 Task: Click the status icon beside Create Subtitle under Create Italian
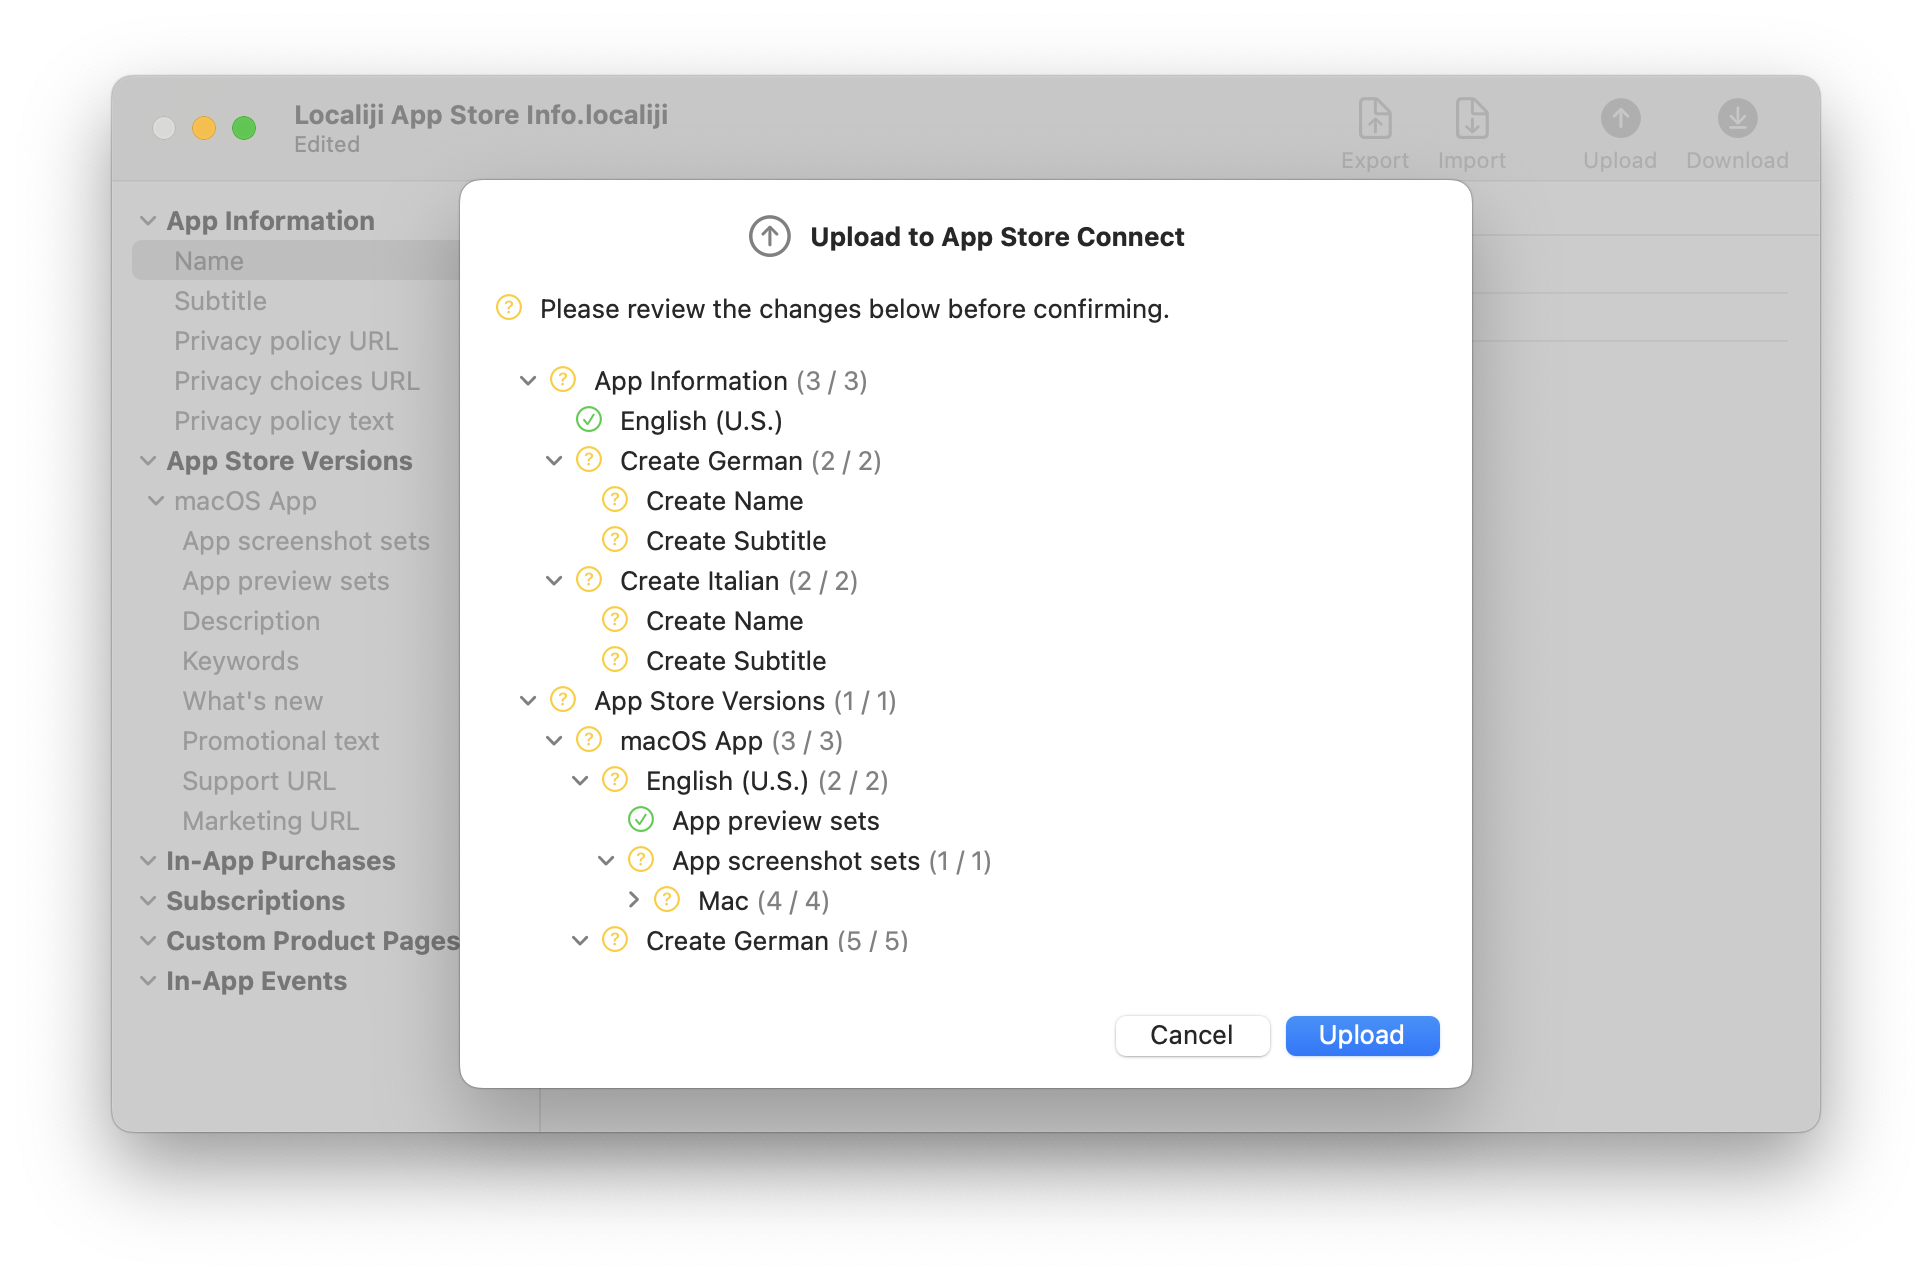(615, 660)
